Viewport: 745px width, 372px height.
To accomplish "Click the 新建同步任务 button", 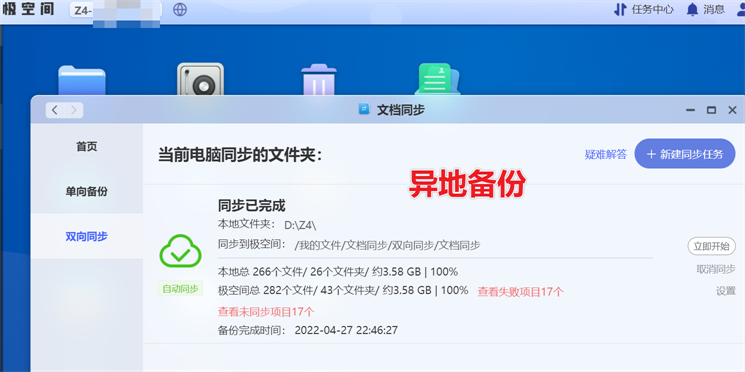I will [x=685, y=154].
